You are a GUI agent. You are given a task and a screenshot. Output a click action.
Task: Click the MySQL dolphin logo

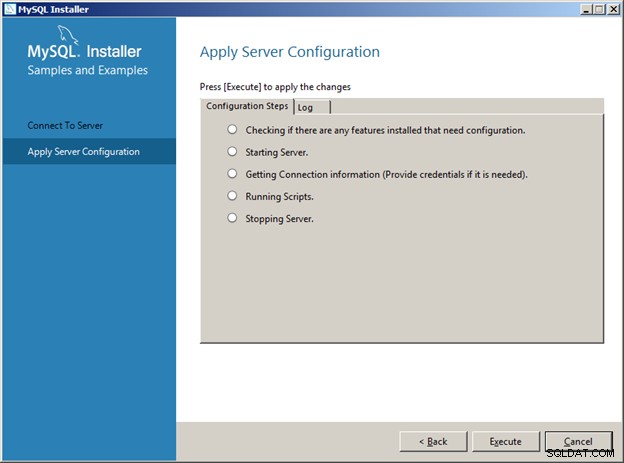click(68, 35)
